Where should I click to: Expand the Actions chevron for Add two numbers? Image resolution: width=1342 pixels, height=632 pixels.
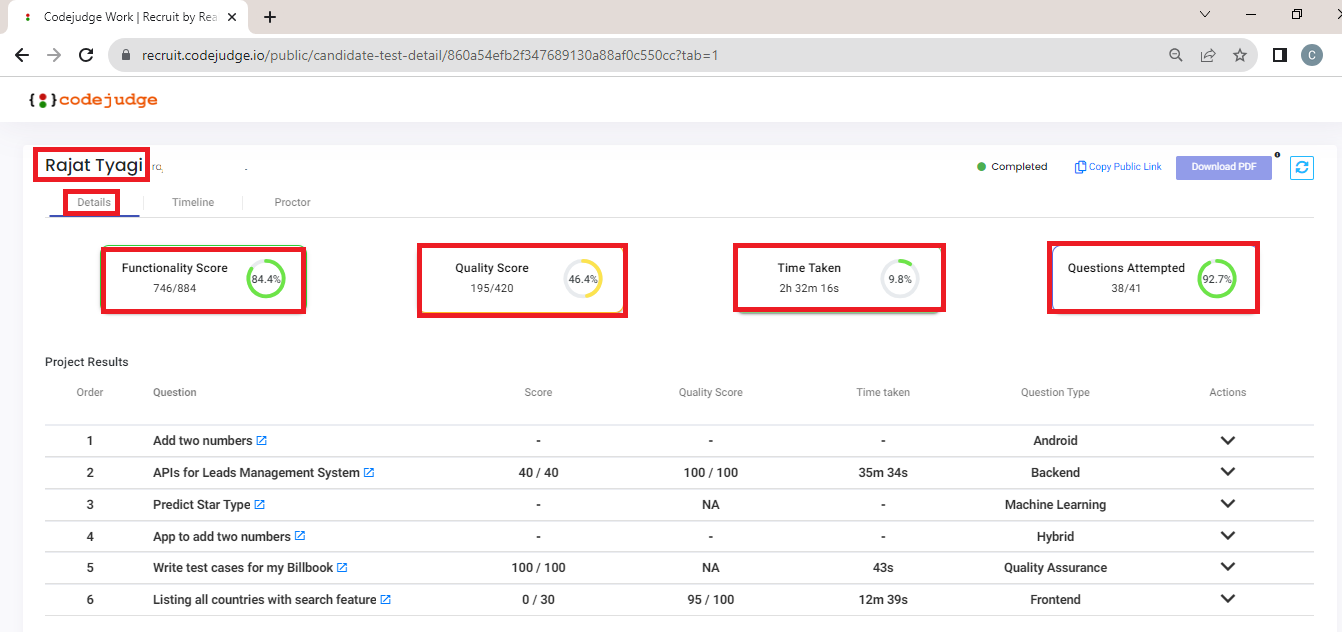1227,440
